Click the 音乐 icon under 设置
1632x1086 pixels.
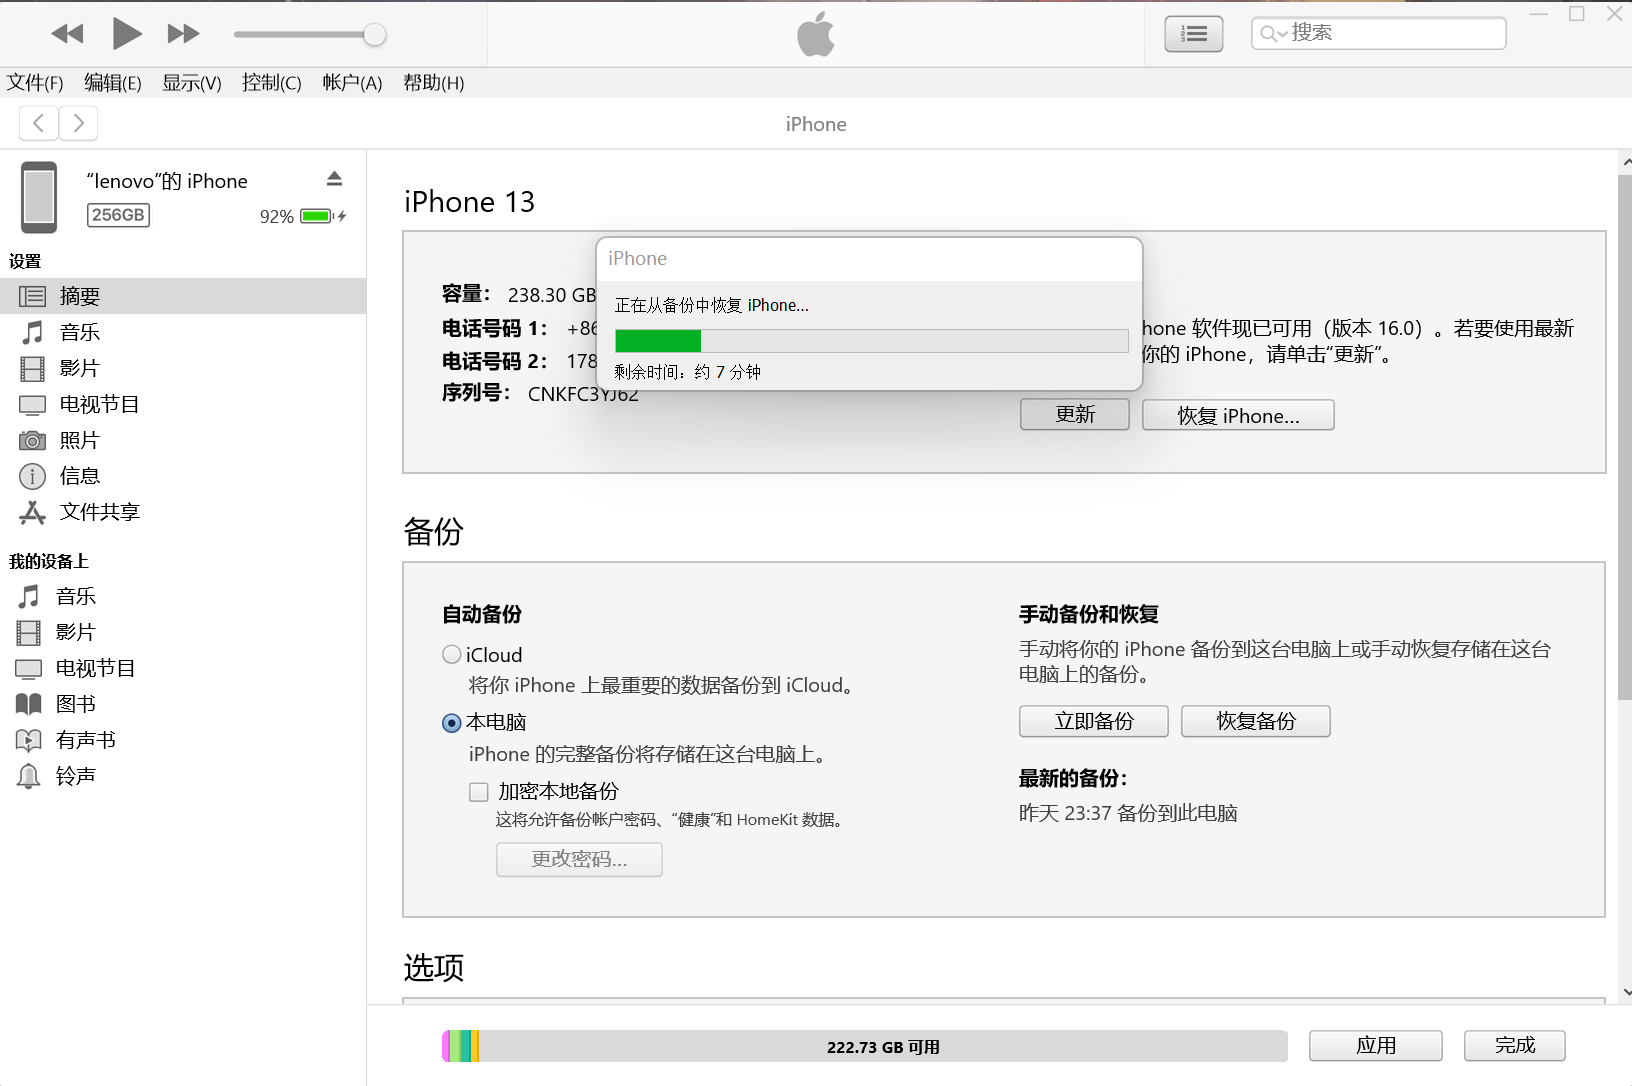tap(32, 332)
